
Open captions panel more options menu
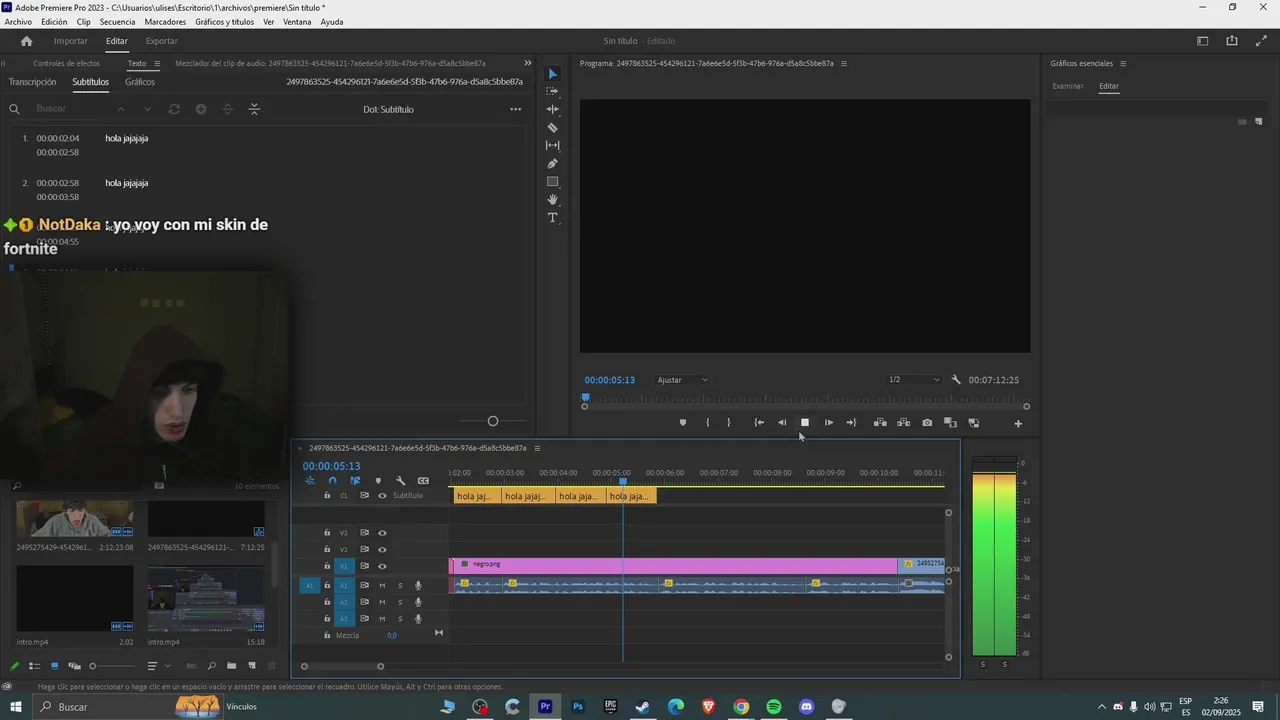coord(515,109)
